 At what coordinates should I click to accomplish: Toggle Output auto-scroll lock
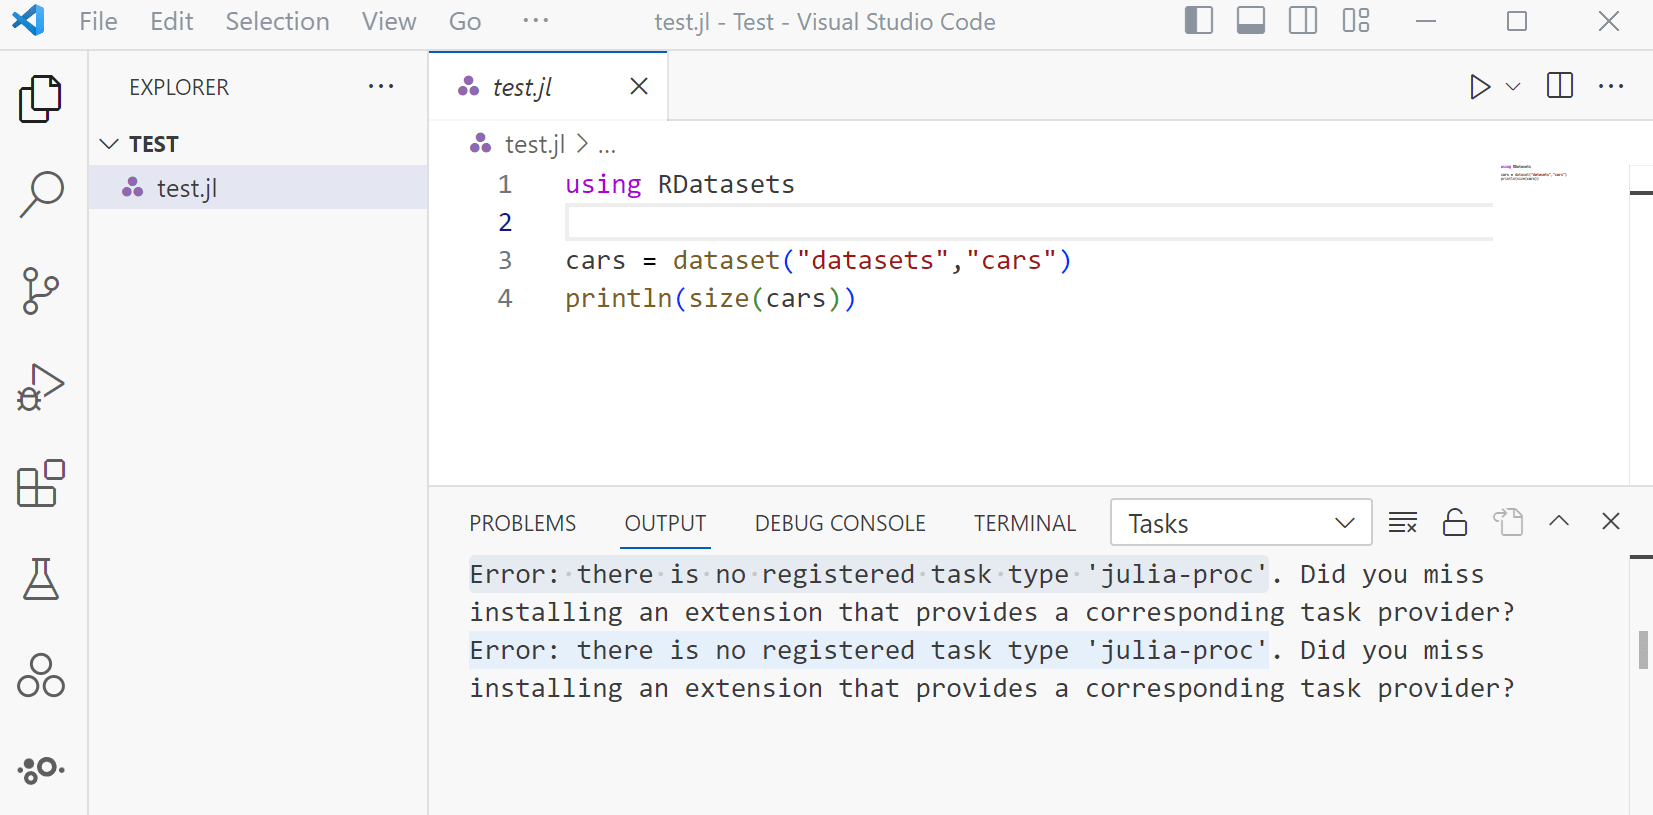[x=1455, y=522]
